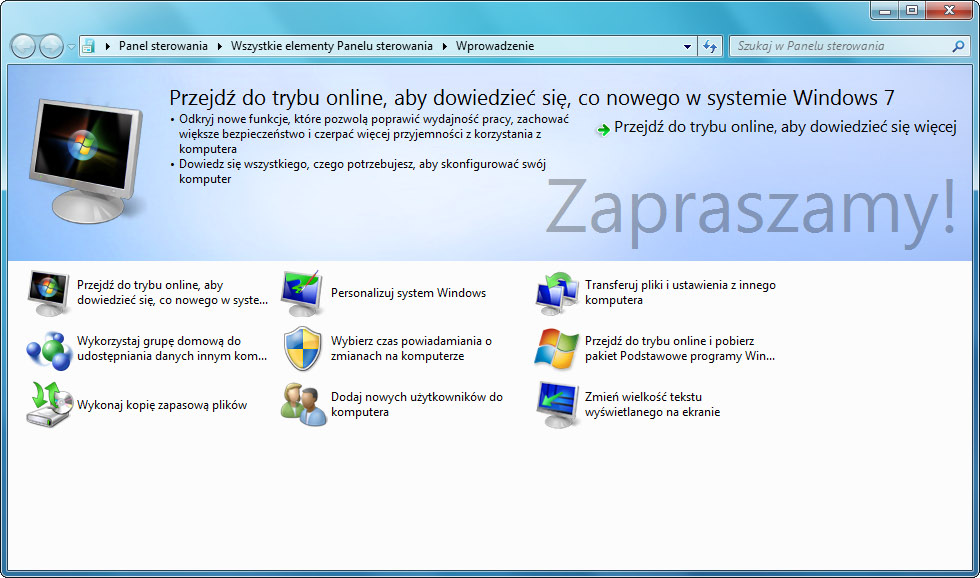980x578 pixels.
Task: Open Wybierz czas powiadamiania o zmianach text
Action: tap(411, 349)
